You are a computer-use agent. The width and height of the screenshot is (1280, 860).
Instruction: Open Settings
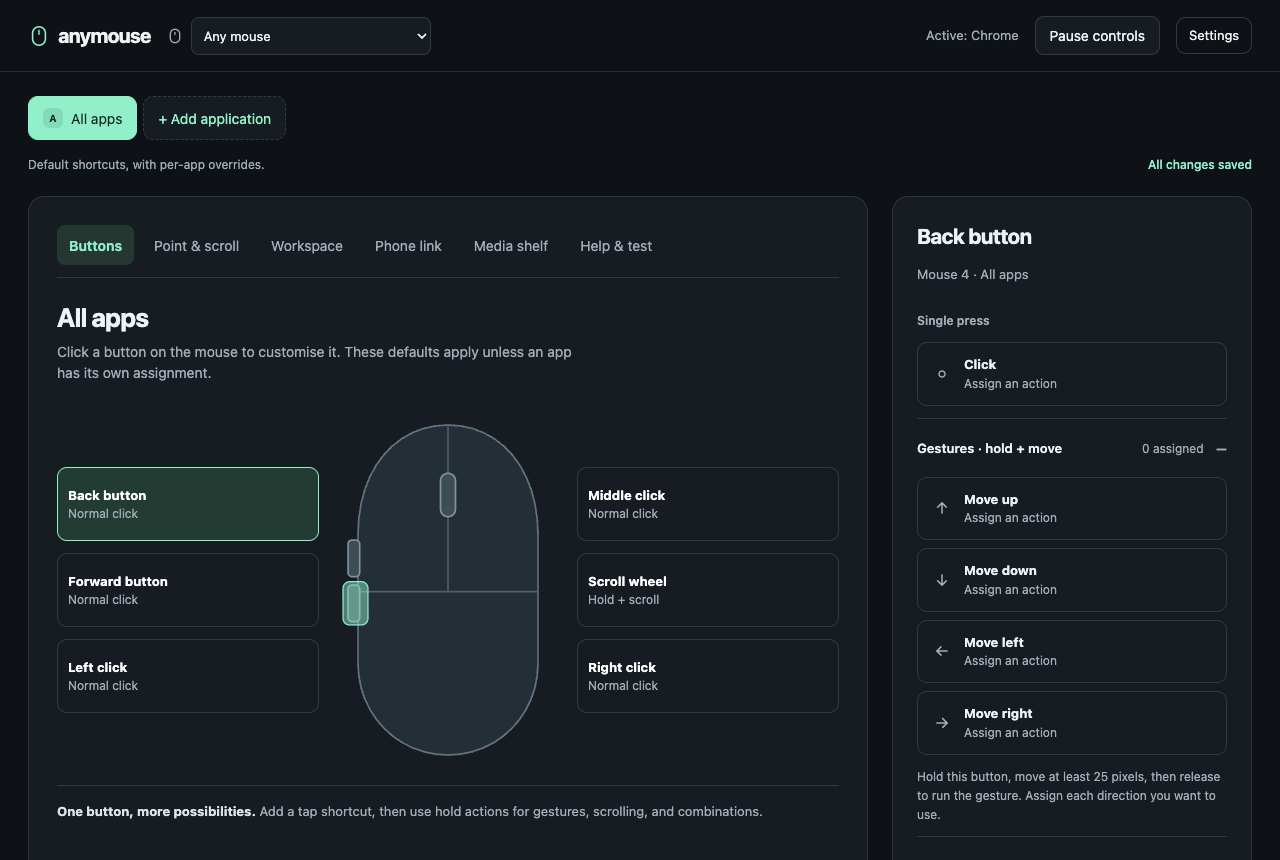coord(1214,35)
